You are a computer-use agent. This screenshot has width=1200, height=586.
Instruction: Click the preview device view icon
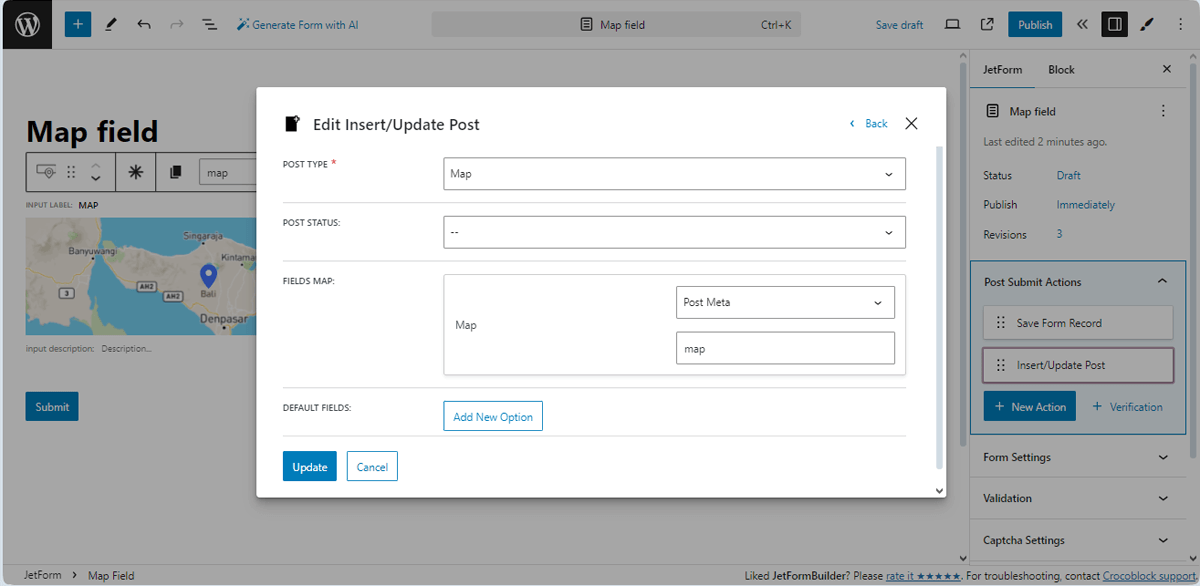(x=953, y=25)
